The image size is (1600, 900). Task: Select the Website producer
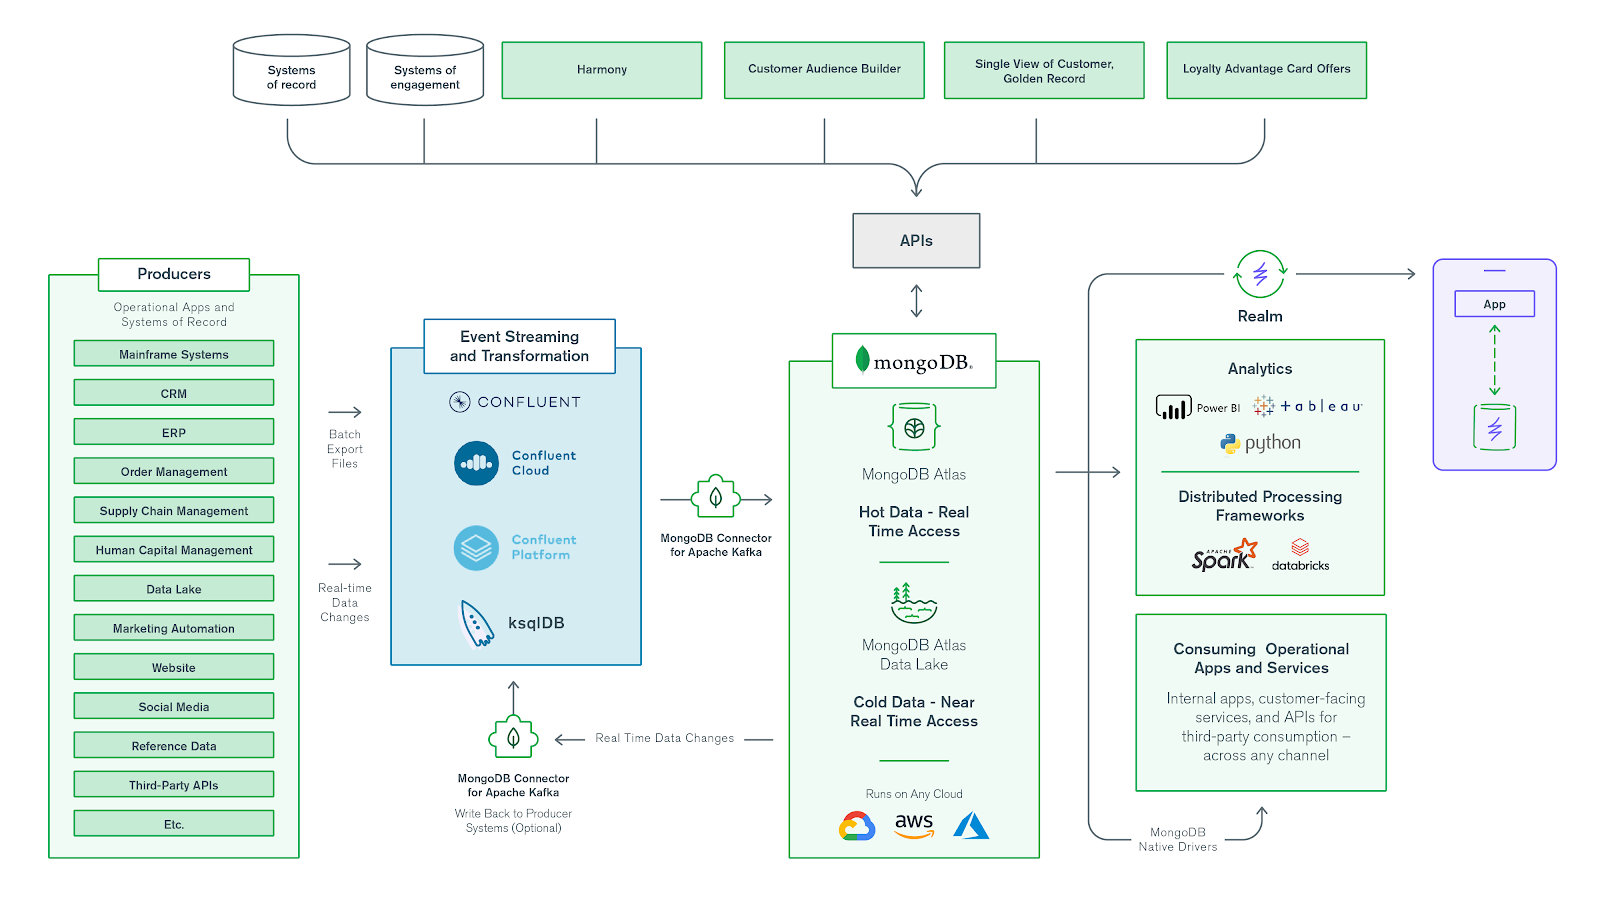[174, 667]
